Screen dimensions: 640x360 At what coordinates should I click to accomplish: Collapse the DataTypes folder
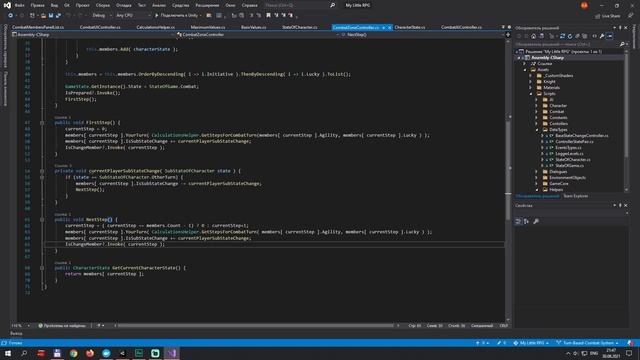pos(537,130)
